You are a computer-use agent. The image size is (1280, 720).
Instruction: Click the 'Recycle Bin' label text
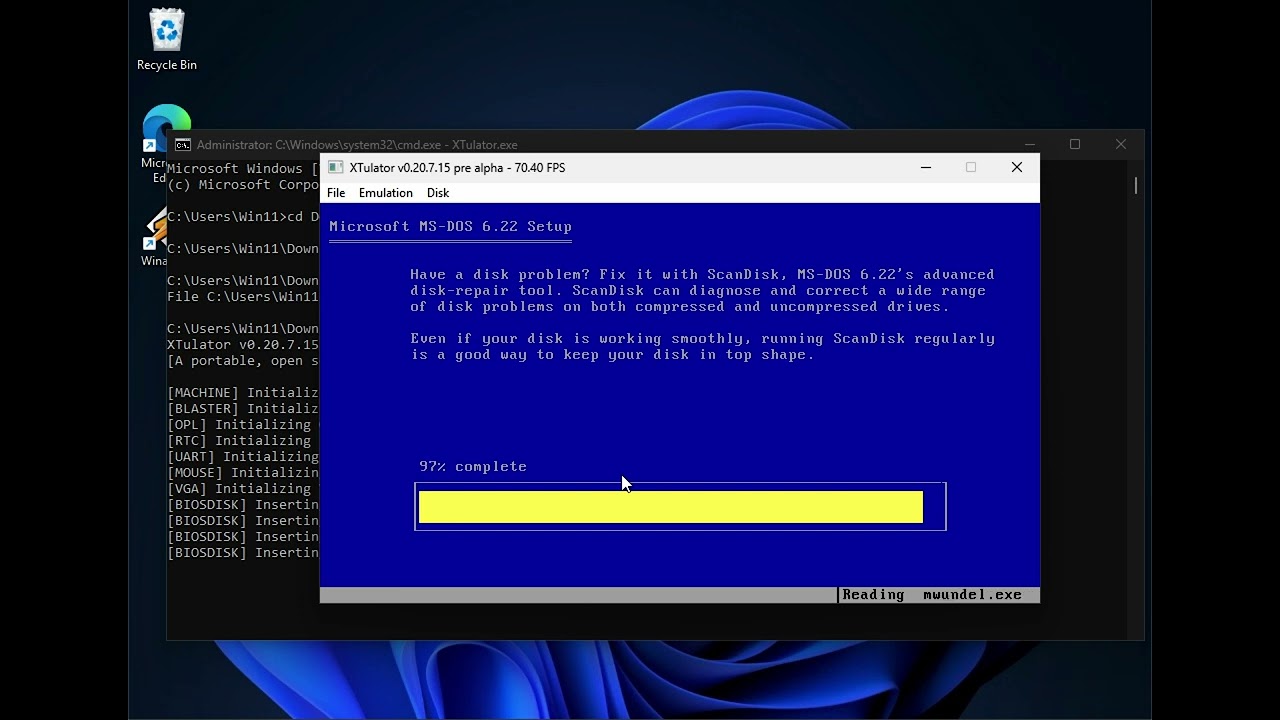click(x=167, y=65)
